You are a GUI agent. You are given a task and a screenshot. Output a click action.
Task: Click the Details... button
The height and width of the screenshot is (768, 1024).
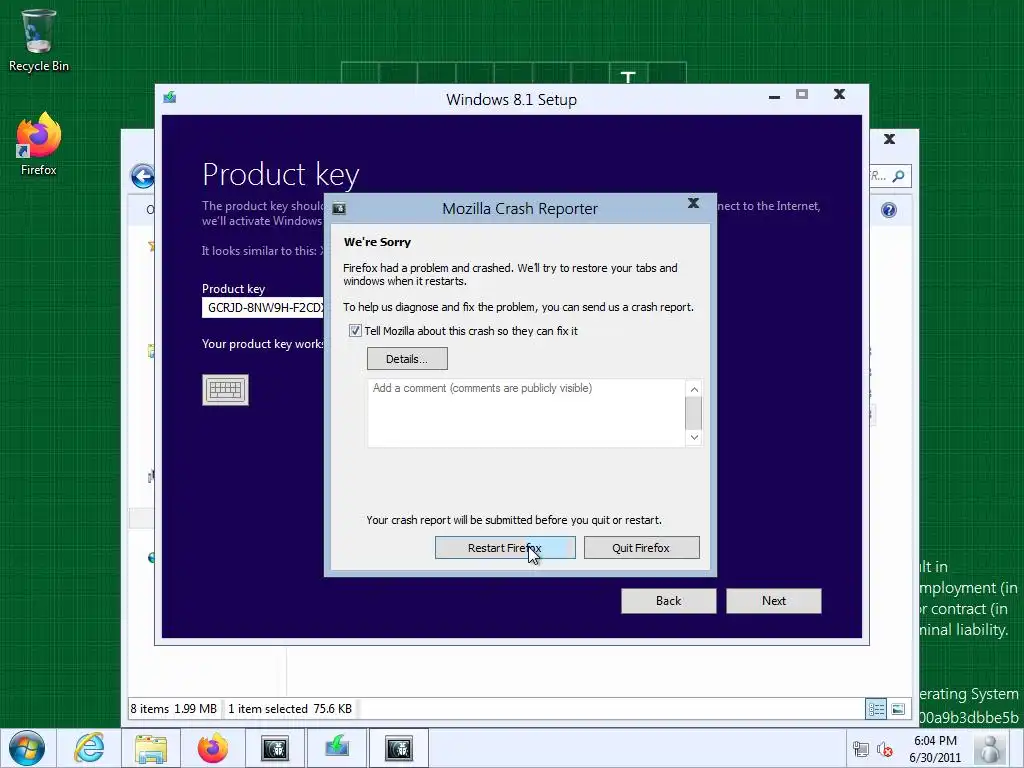coord(407,359)
